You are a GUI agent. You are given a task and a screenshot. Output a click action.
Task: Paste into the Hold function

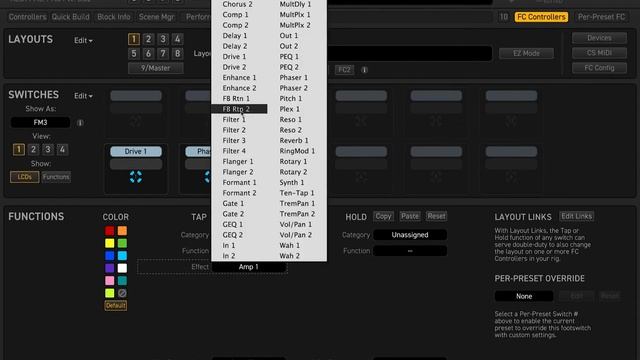pyautogui.click(x=409, y=216)
